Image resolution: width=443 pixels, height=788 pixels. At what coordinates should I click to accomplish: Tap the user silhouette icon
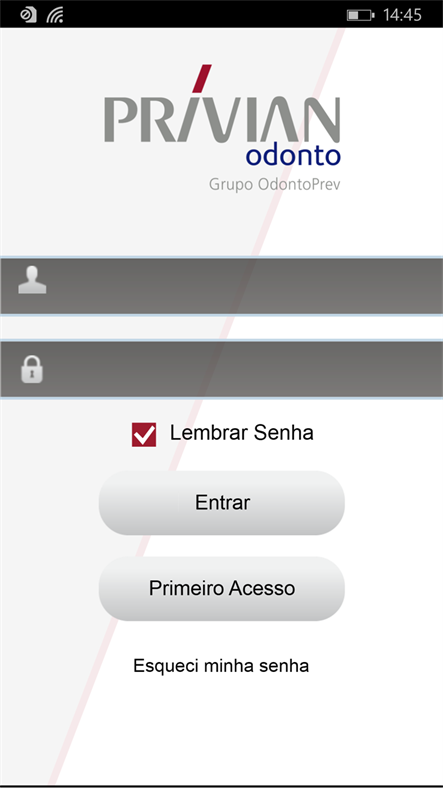pyautogui.click(x=32, y=280)
